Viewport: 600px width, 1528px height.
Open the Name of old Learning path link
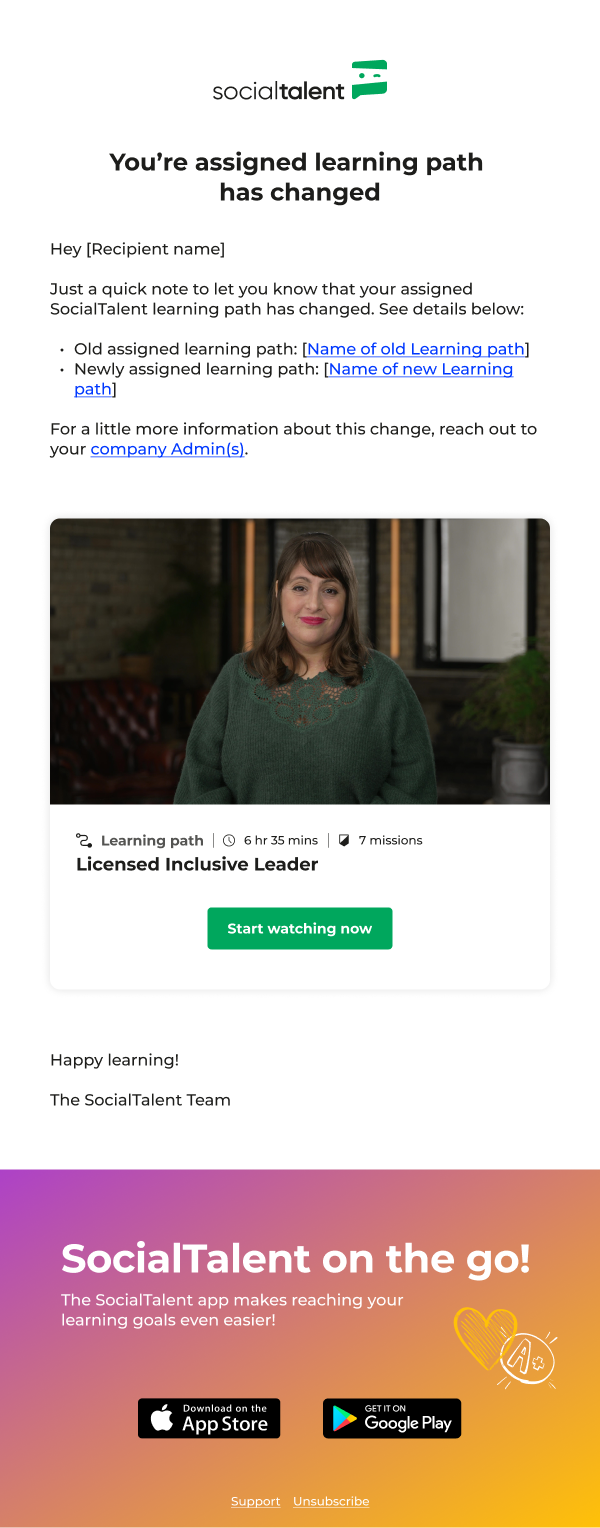[416, 349]
